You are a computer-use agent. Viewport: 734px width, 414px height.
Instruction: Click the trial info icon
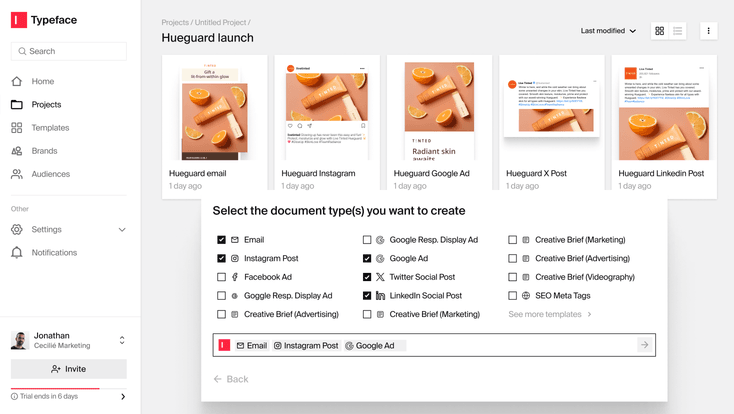[15, 397]
